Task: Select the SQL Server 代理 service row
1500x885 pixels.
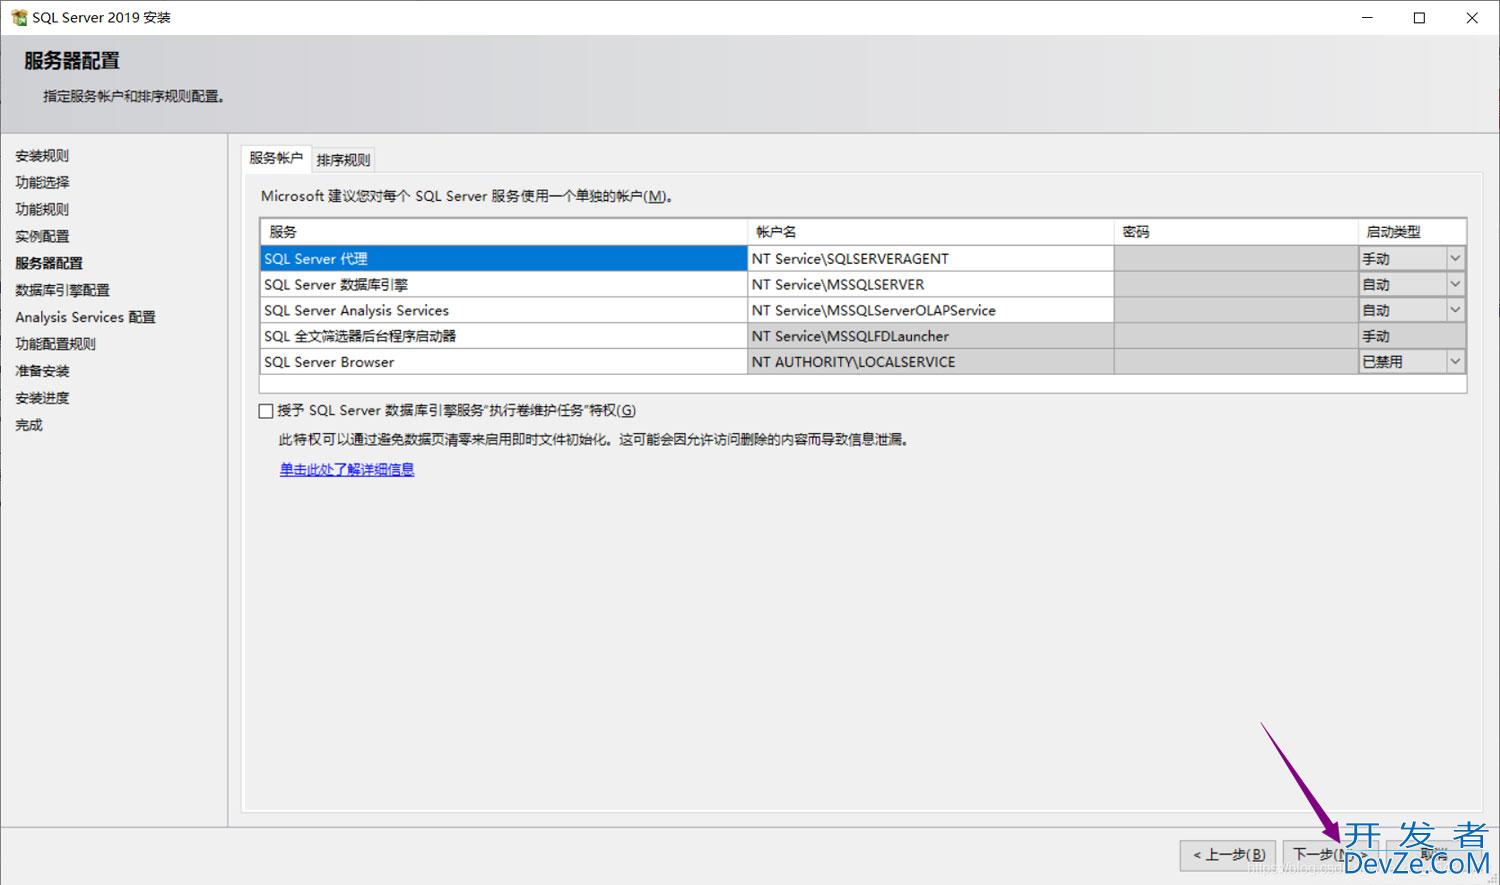Action: 503,258
